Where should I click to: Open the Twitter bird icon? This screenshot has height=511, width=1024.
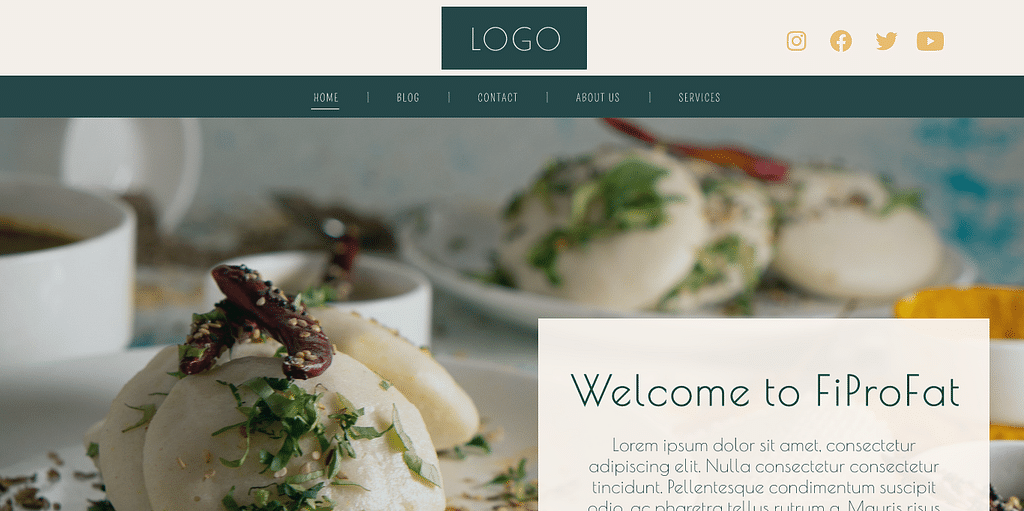point(886,41)
